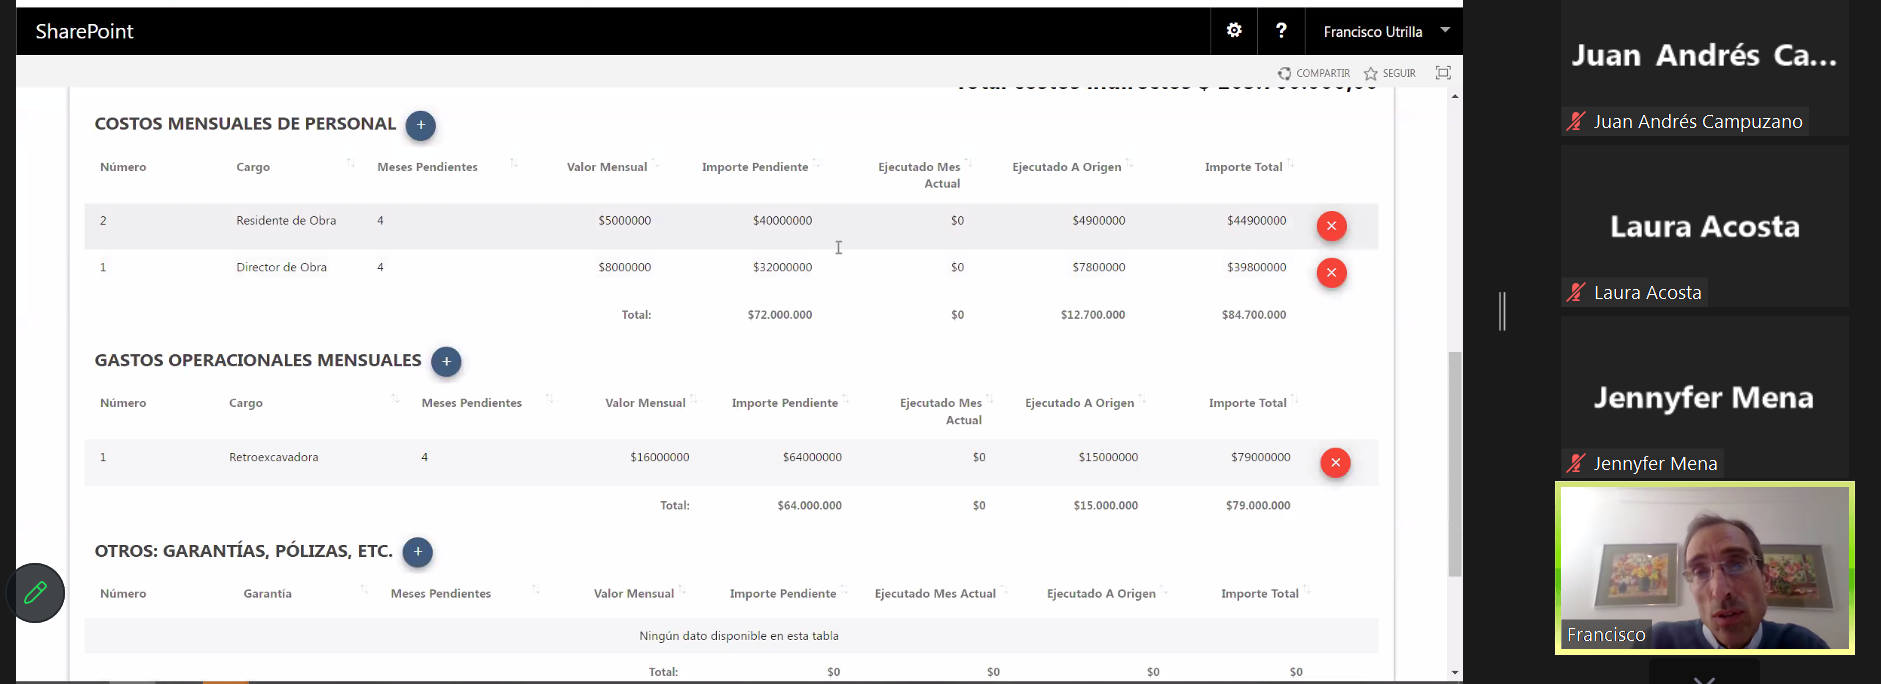Click the $12.700.000 total value
This screenshot has height=684, width=1881.
click(1093, 315)
